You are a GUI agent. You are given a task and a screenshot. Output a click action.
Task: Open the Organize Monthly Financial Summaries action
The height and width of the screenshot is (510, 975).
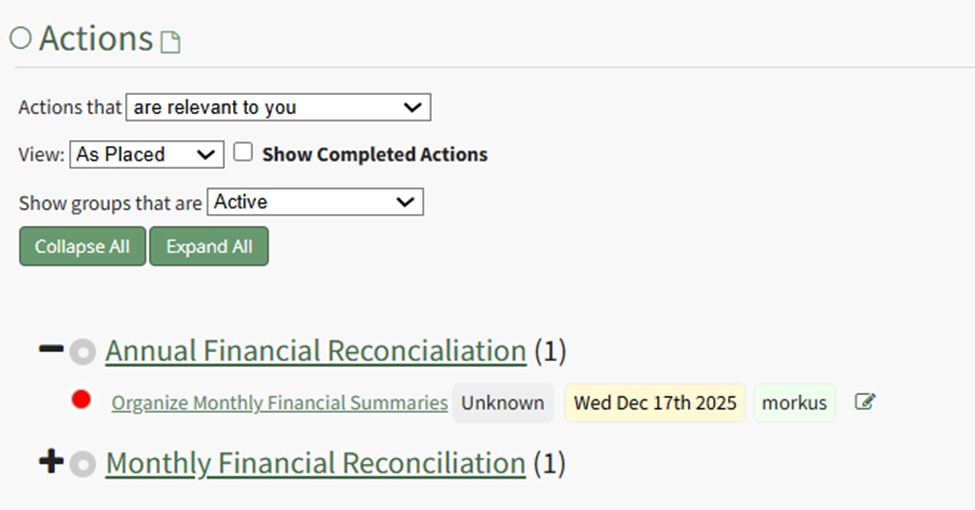(x=279, y=403)
